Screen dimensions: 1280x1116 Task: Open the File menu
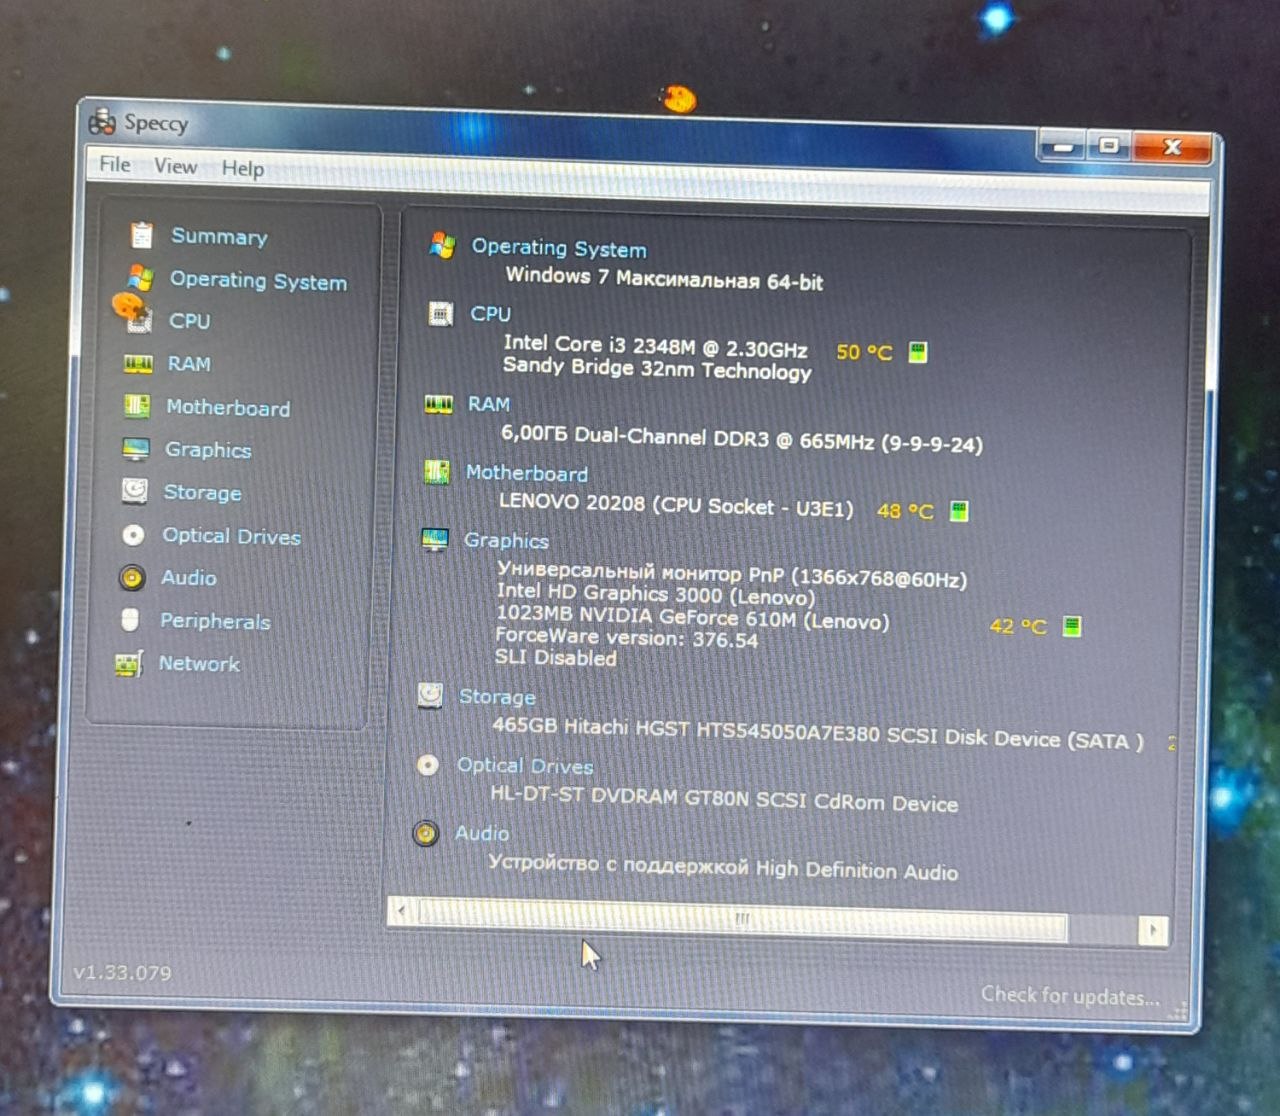pos(115,164)
